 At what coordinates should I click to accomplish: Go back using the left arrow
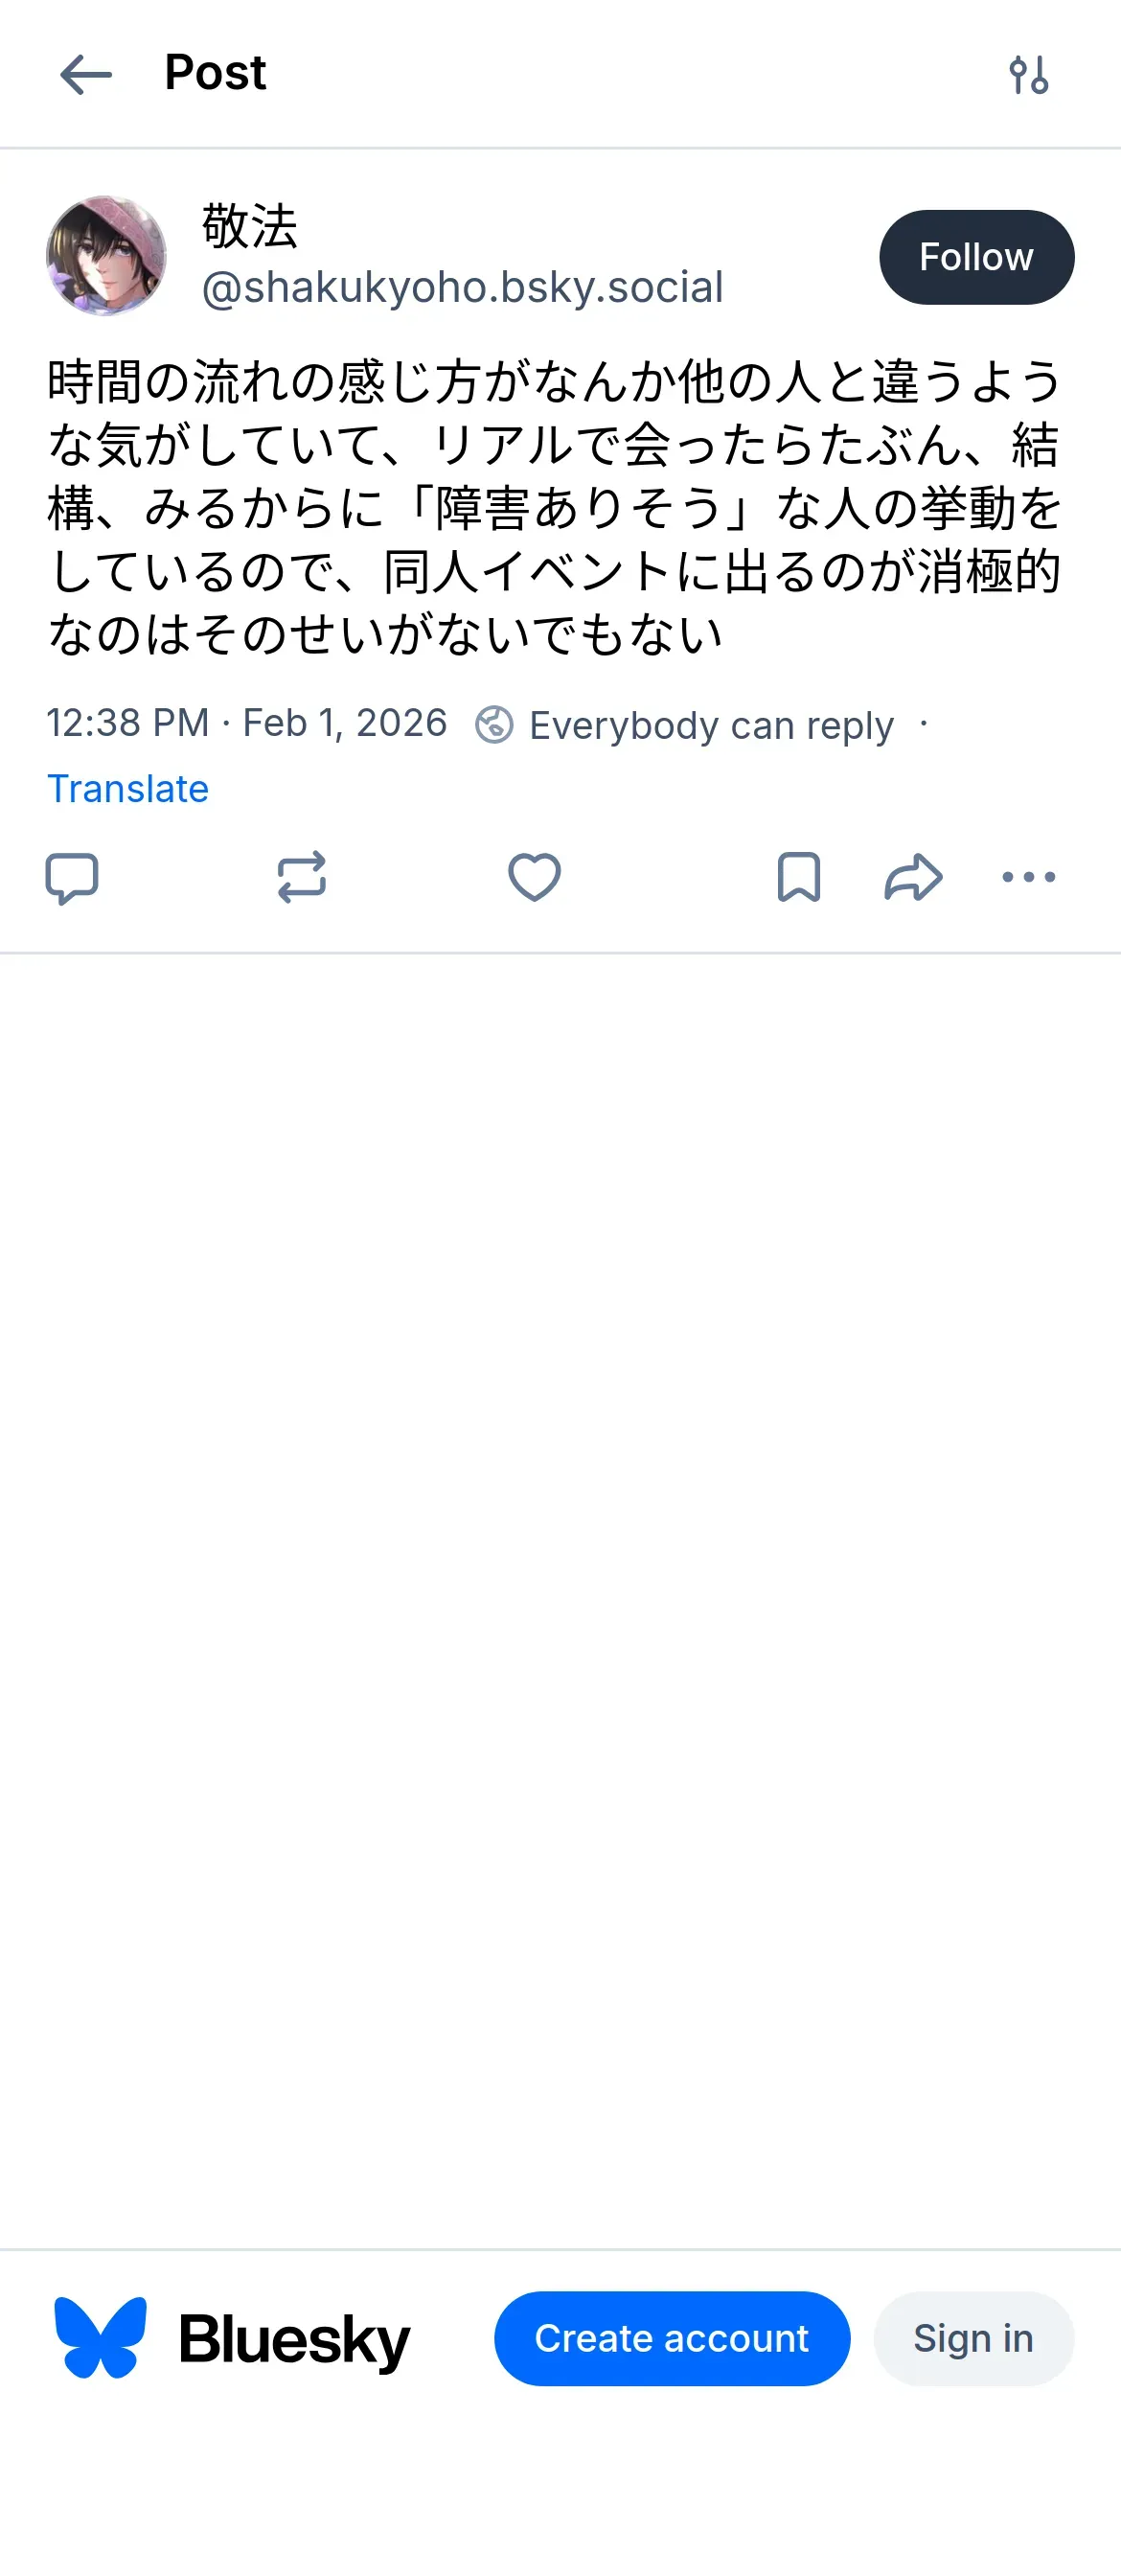[x=85, y=75]
